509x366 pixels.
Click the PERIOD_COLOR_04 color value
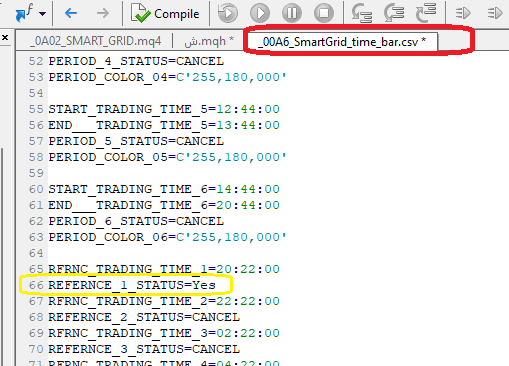pos(231,77)
